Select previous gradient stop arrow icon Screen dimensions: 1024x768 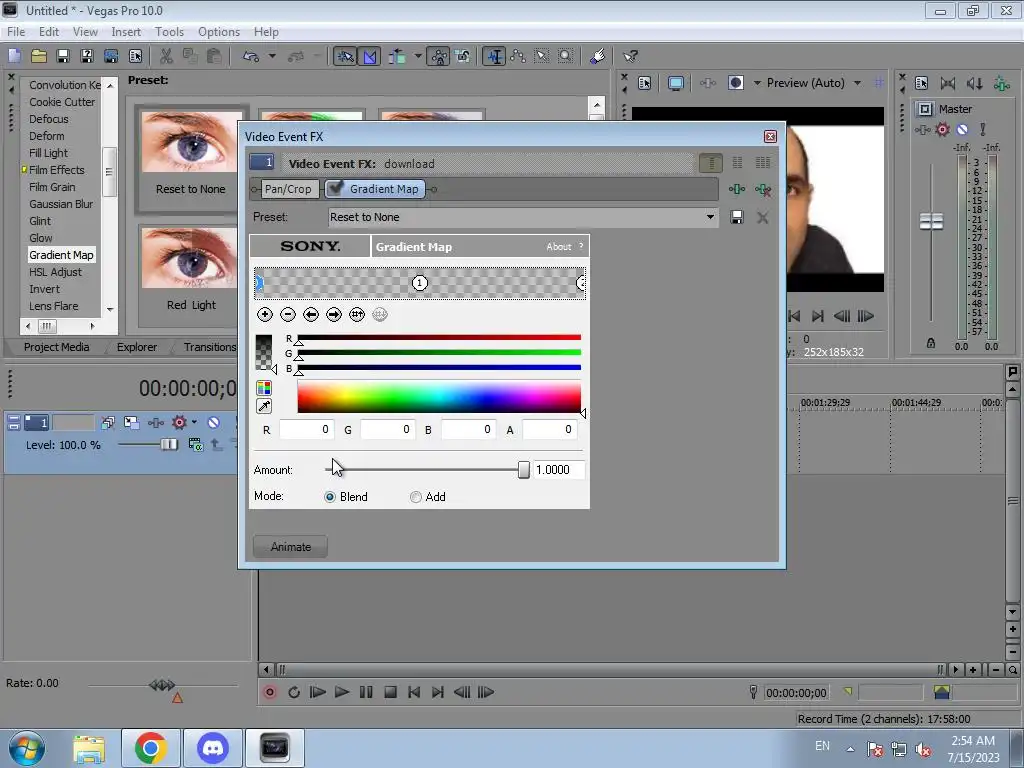click(x=311, y=315)
